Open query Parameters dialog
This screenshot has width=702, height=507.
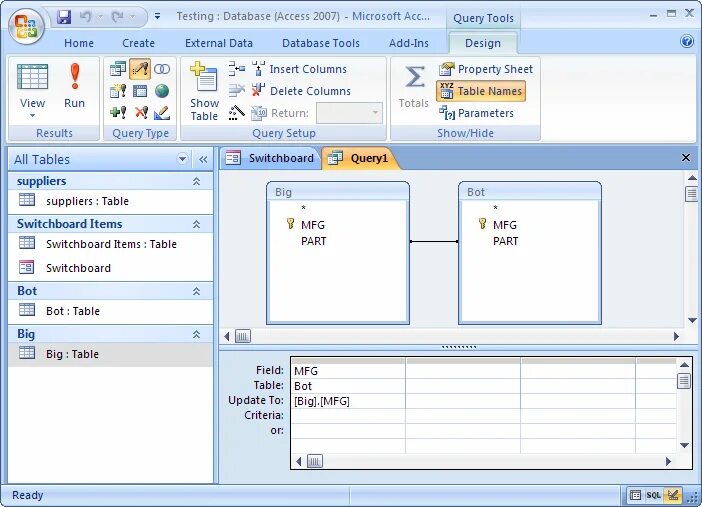pos(476,113)
